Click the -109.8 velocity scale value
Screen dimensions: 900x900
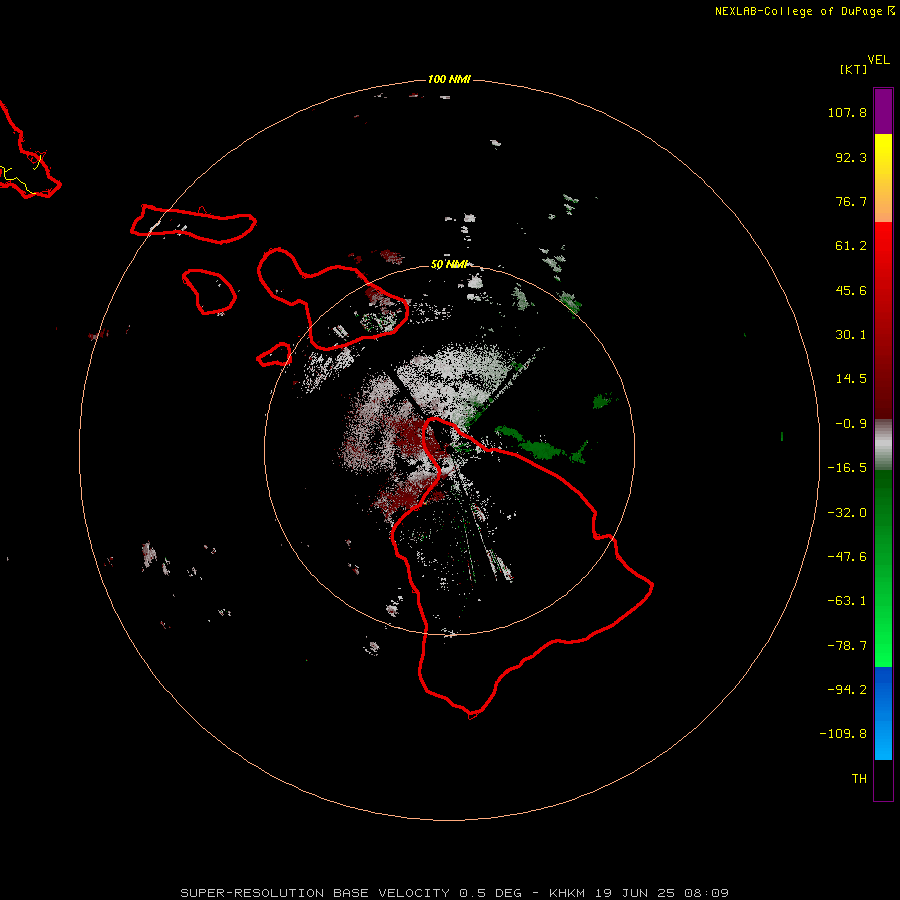click(843, 734)
